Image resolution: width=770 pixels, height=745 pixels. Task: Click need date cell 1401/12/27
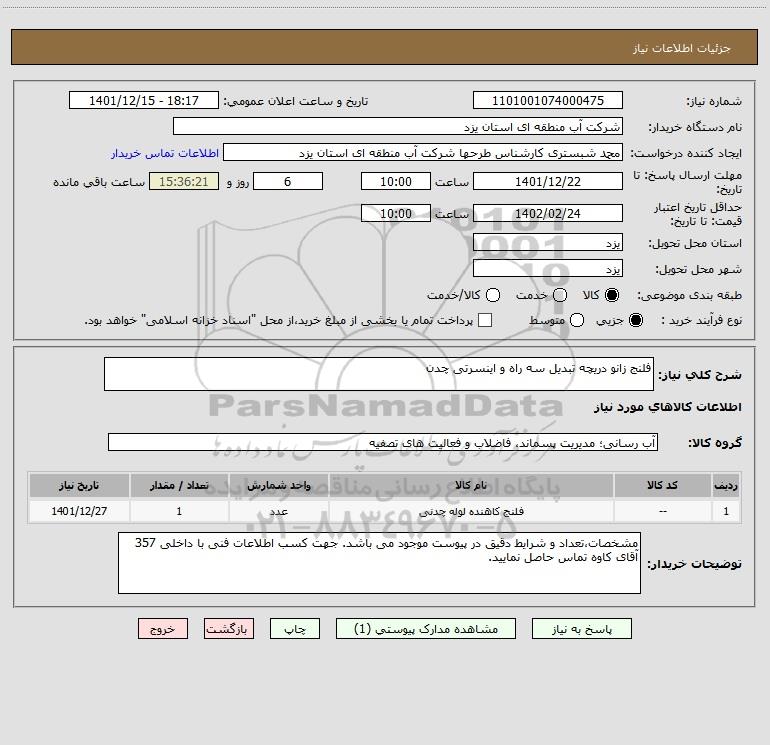79,511
